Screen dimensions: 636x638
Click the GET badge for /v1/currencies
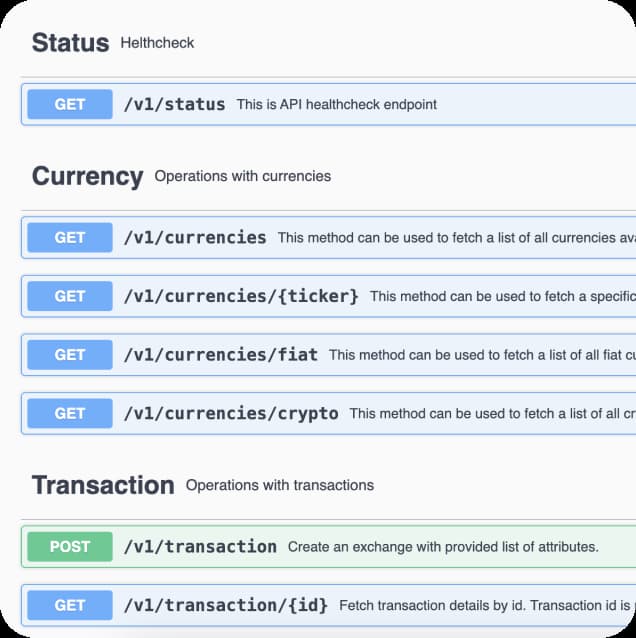[x=70, y=238]
